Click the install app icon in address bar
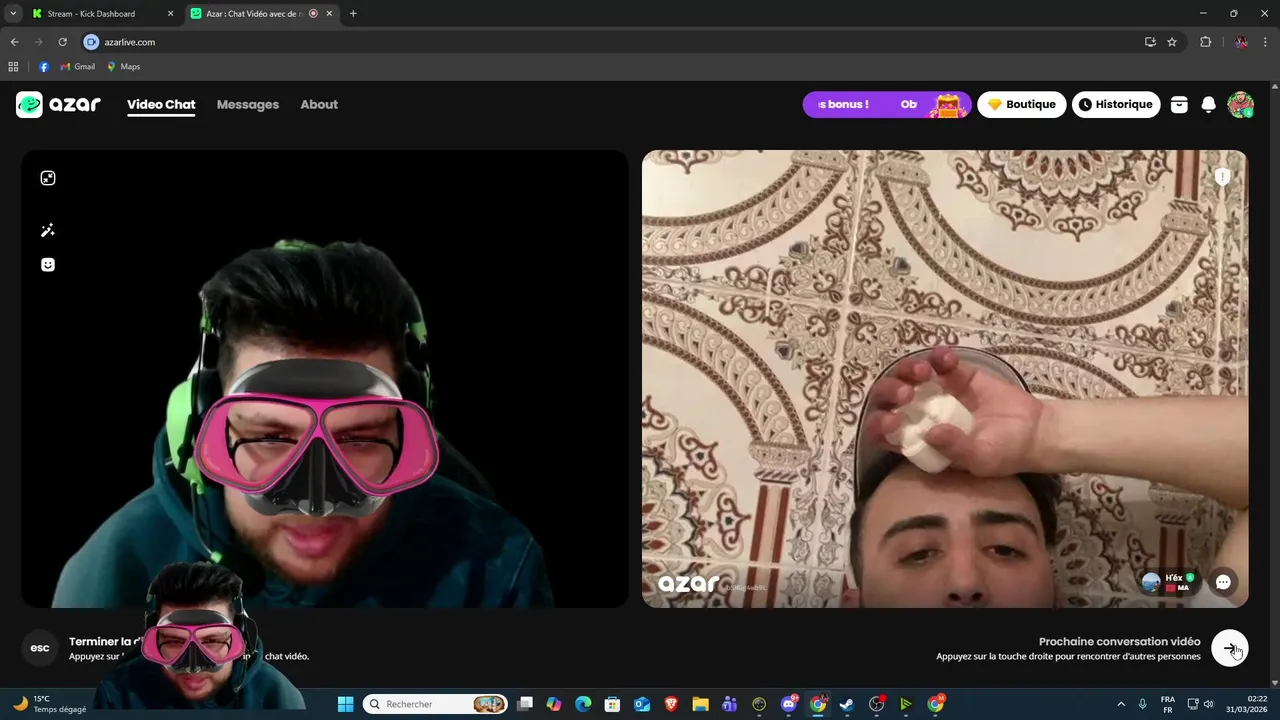Screen dimensions: 1280x720 1150,42
